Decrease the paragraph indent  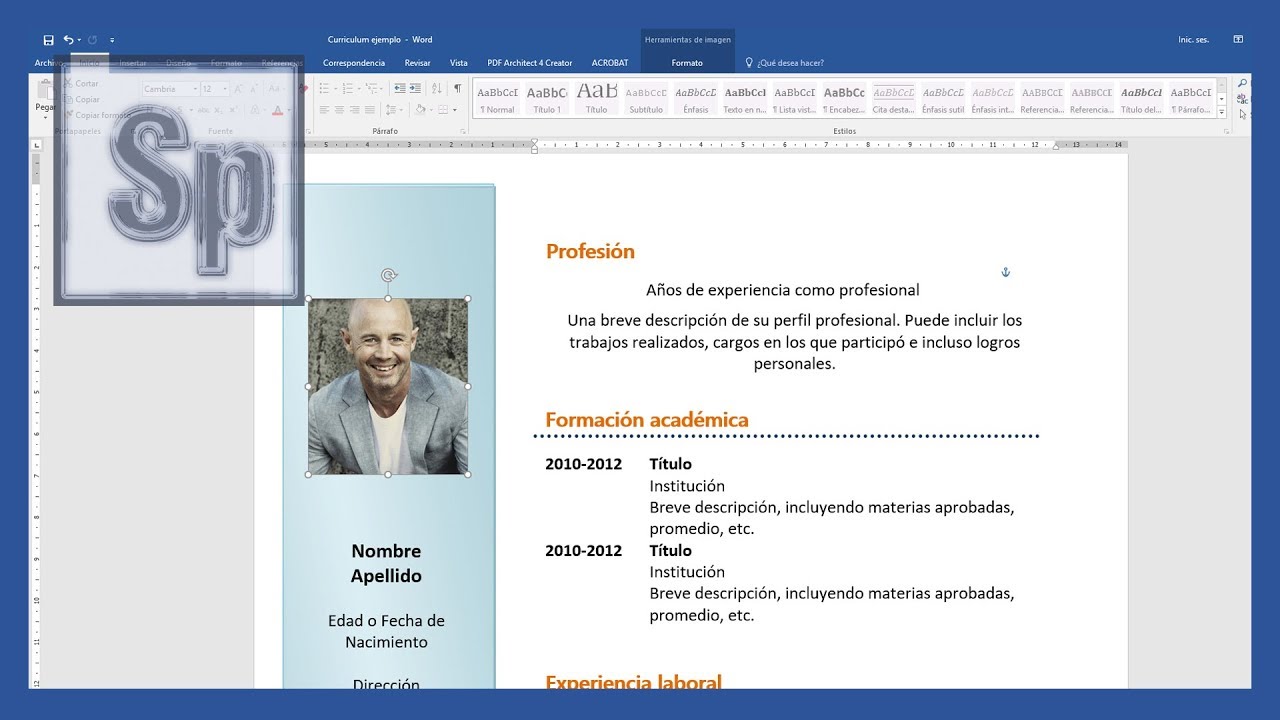click(399, 88)
